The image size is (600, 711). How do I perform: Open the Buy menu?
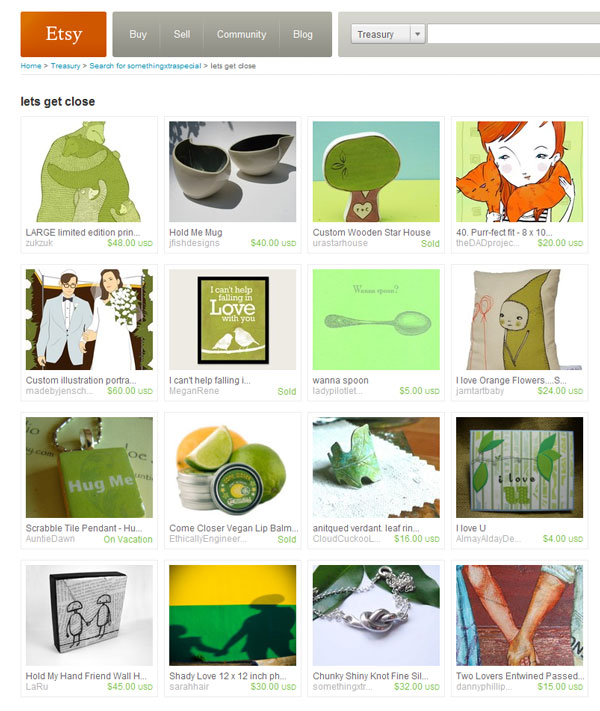point(138,34)
